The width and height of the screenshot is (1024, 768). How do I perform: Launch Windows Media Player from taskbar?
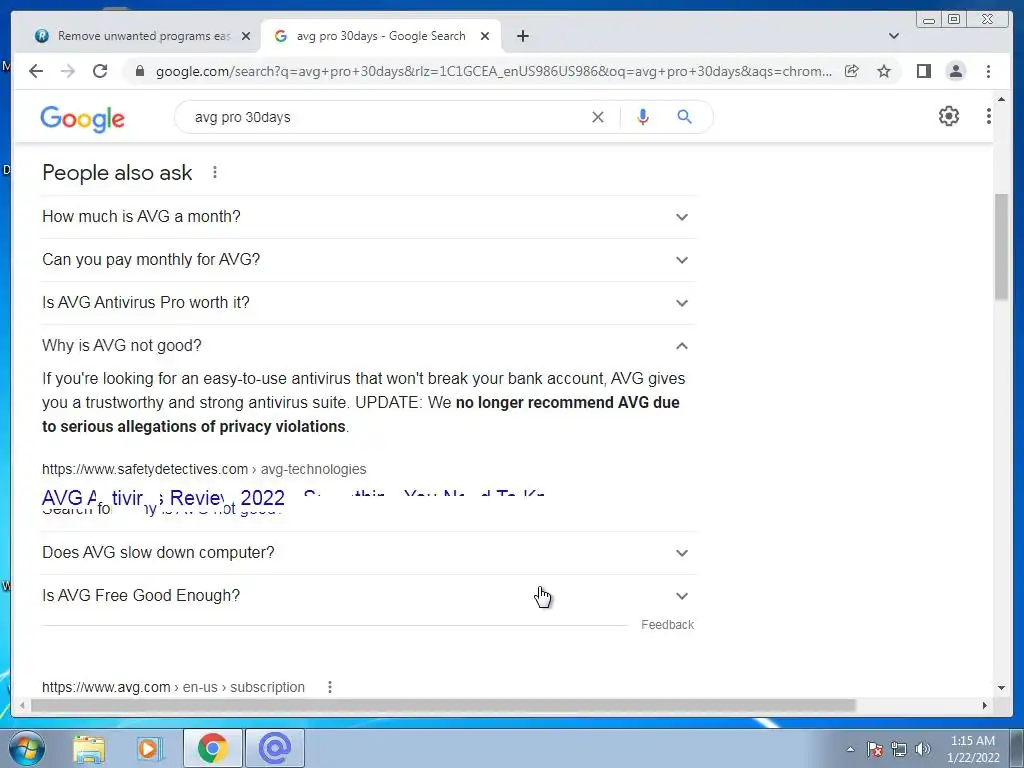point(149,748)
